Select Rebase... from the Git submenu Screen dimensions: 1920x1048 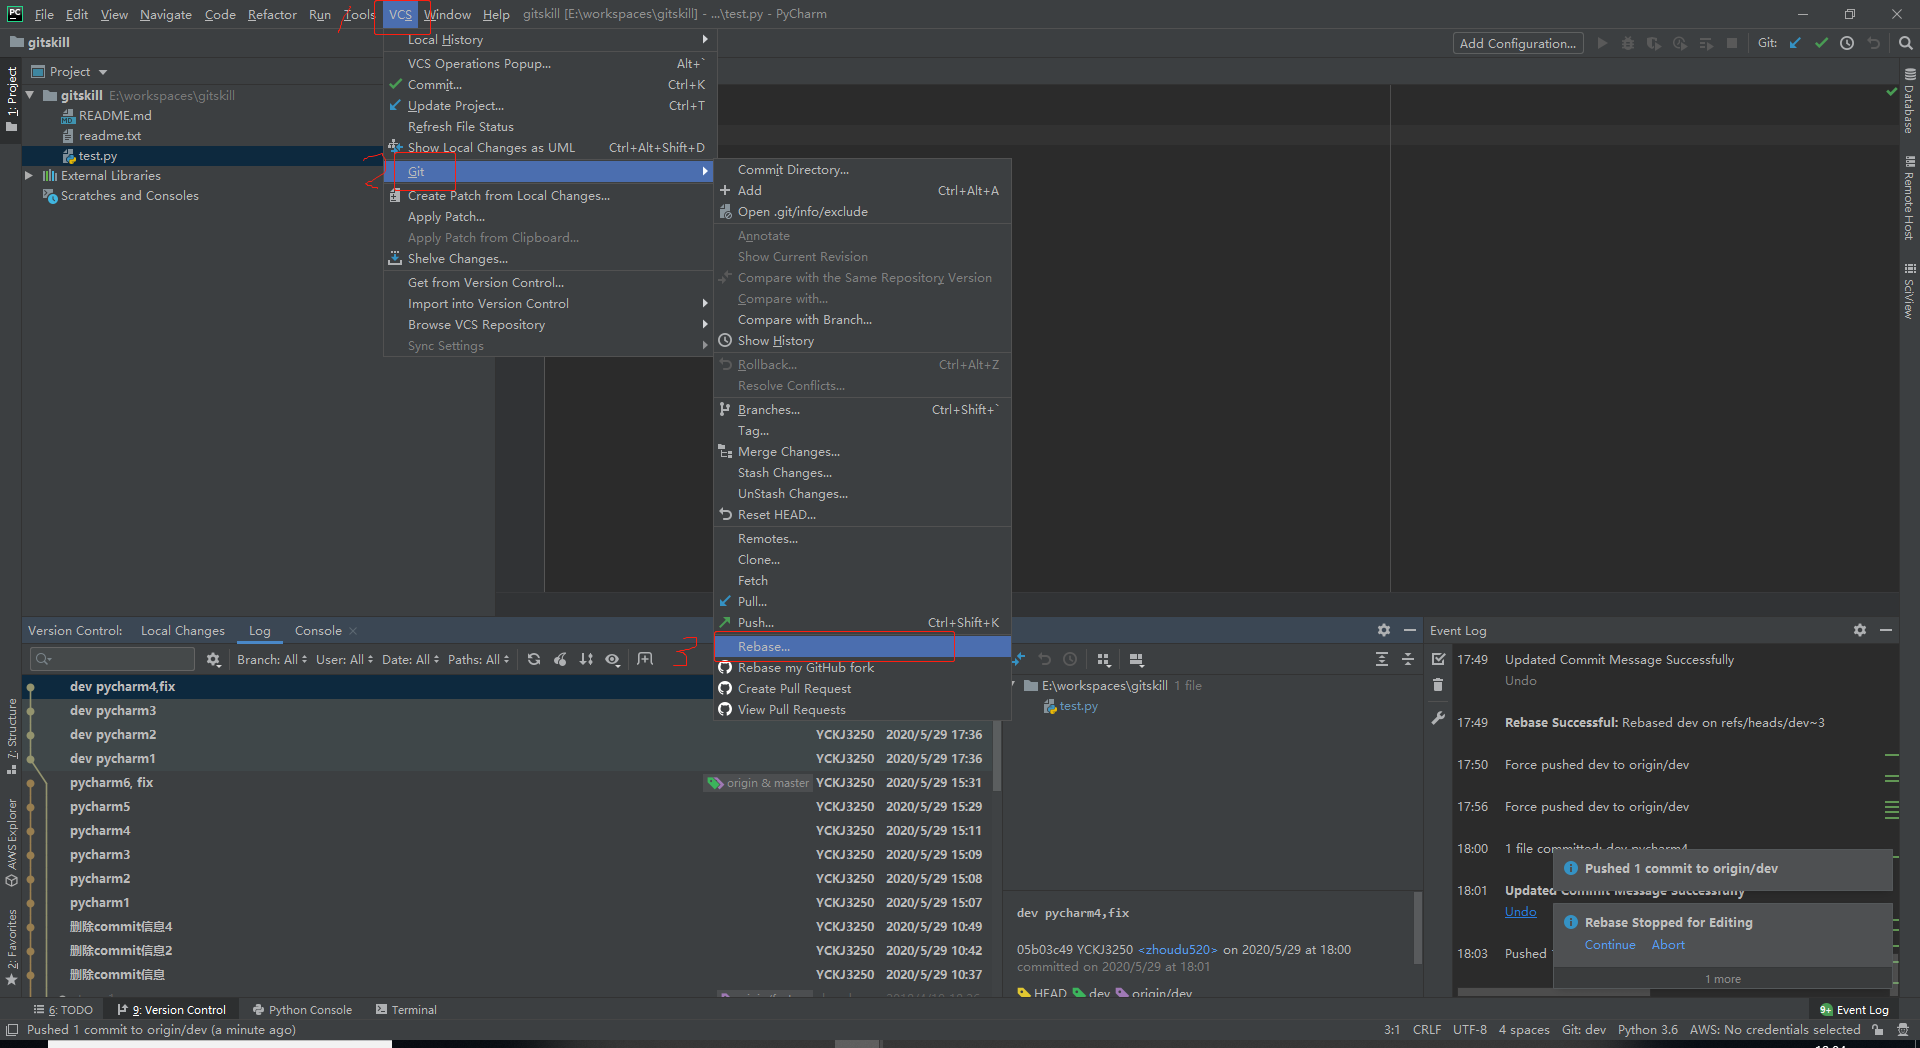coord(764,646)
